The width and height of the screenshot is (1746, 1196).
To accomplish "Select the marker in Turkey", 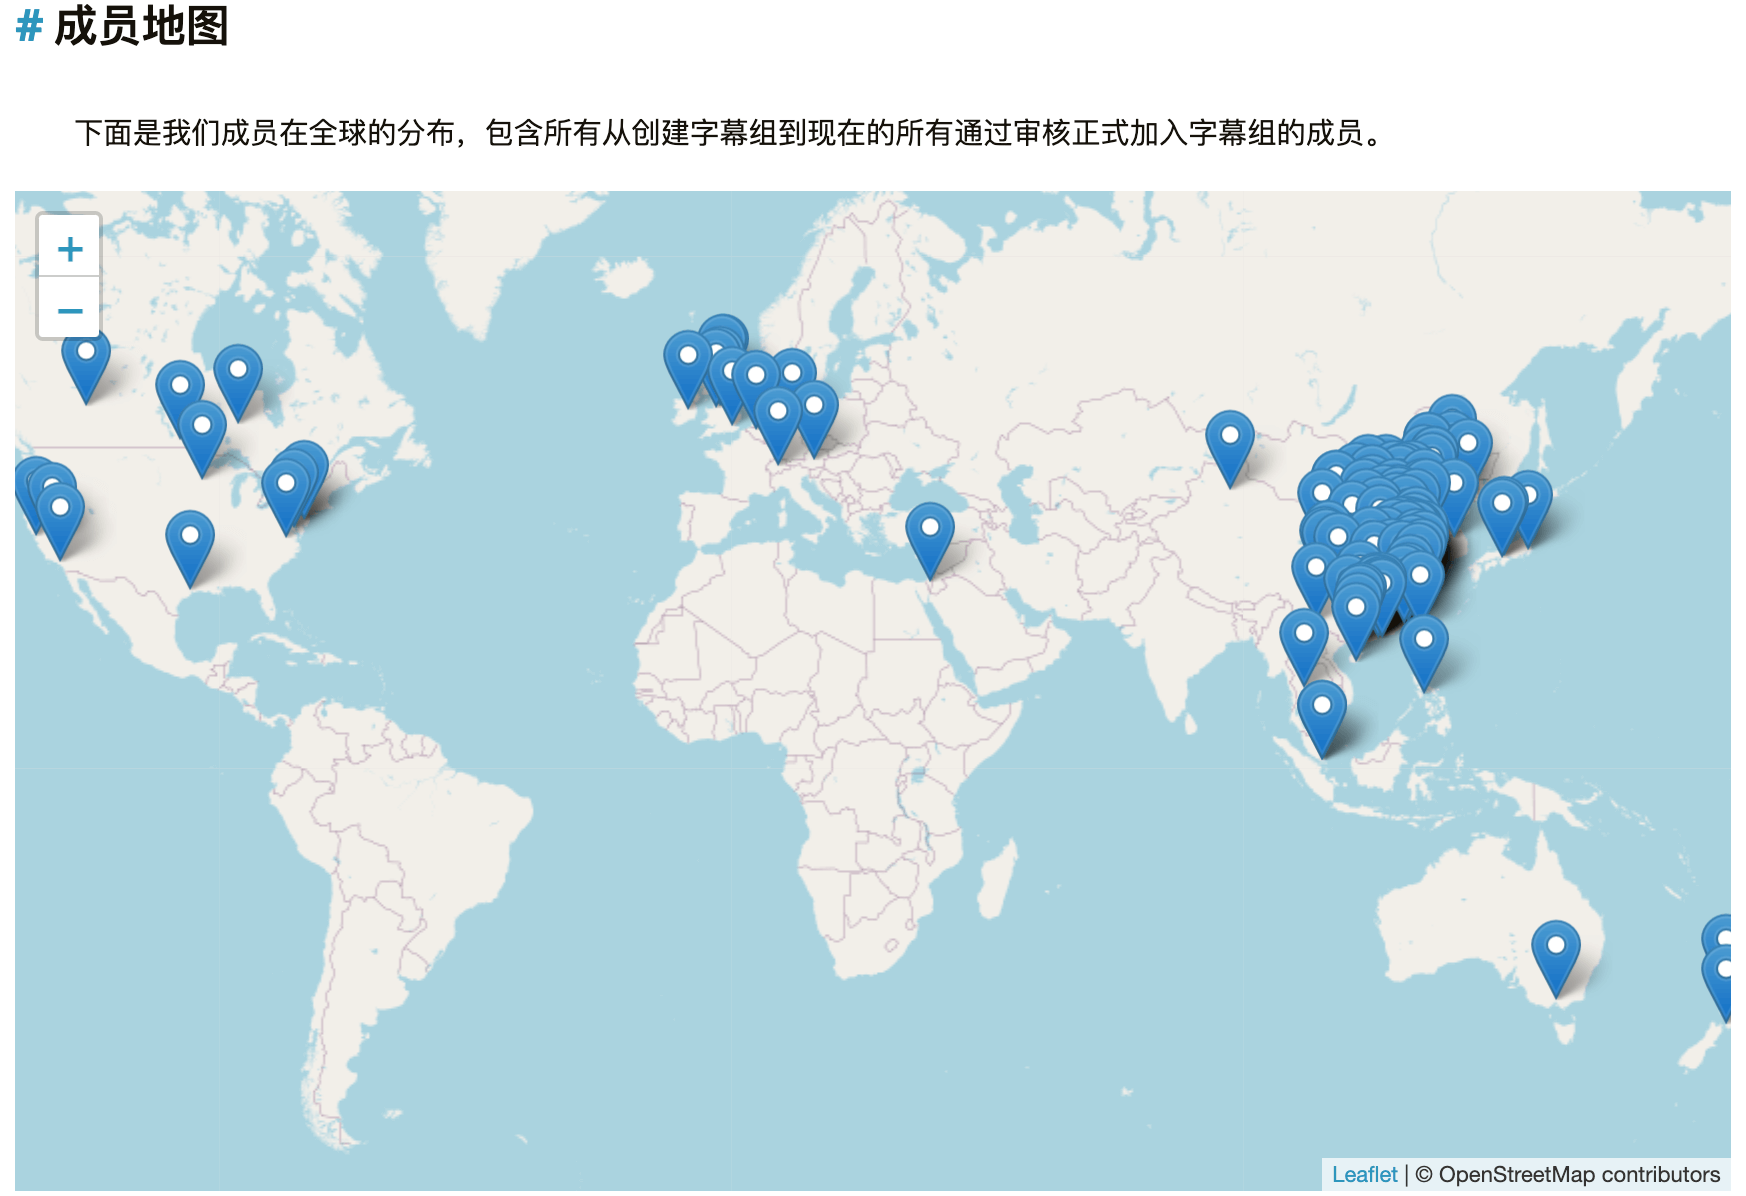I will pos(929,534).
